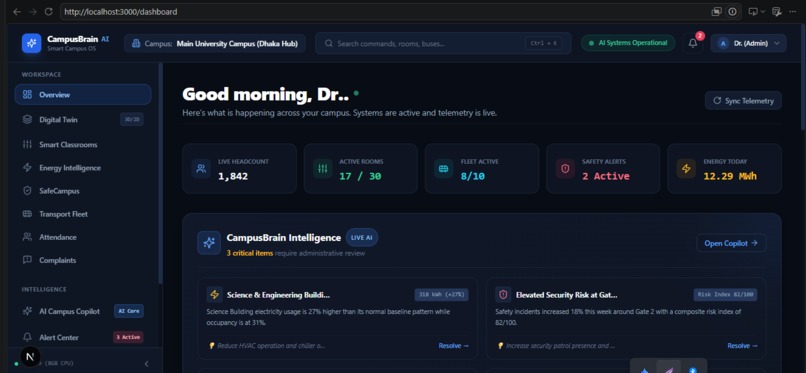
Task: Click the 3 Active badge on Alert Center
Action: click(128, 338)
